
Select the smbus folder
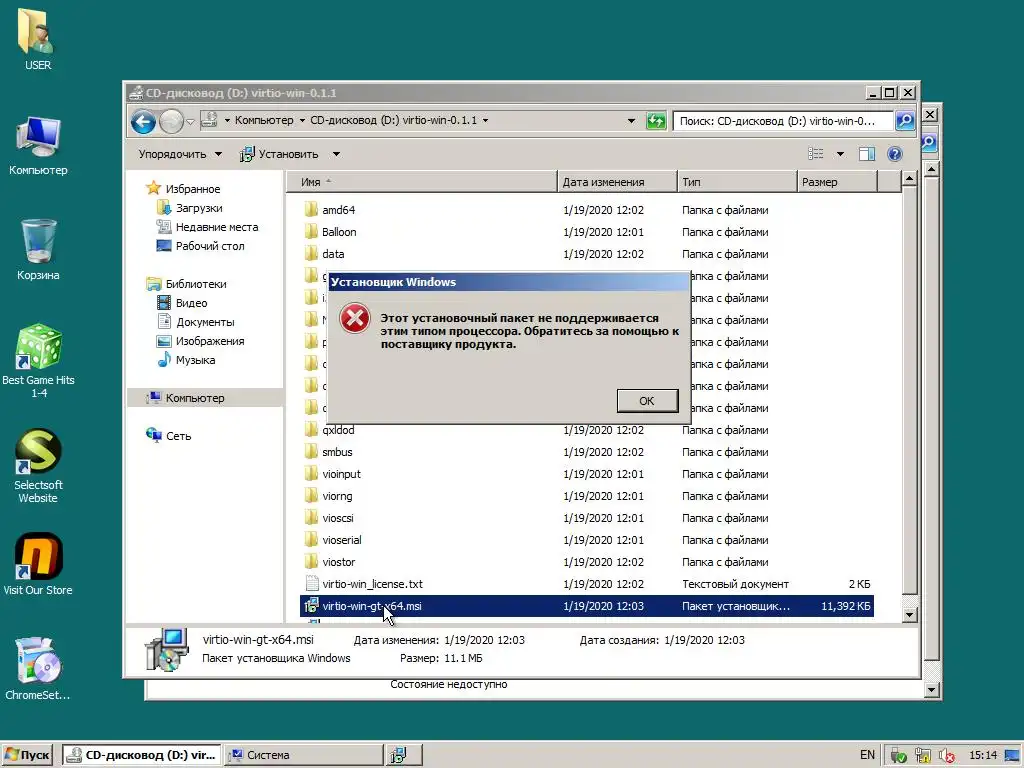click(337, 452)
